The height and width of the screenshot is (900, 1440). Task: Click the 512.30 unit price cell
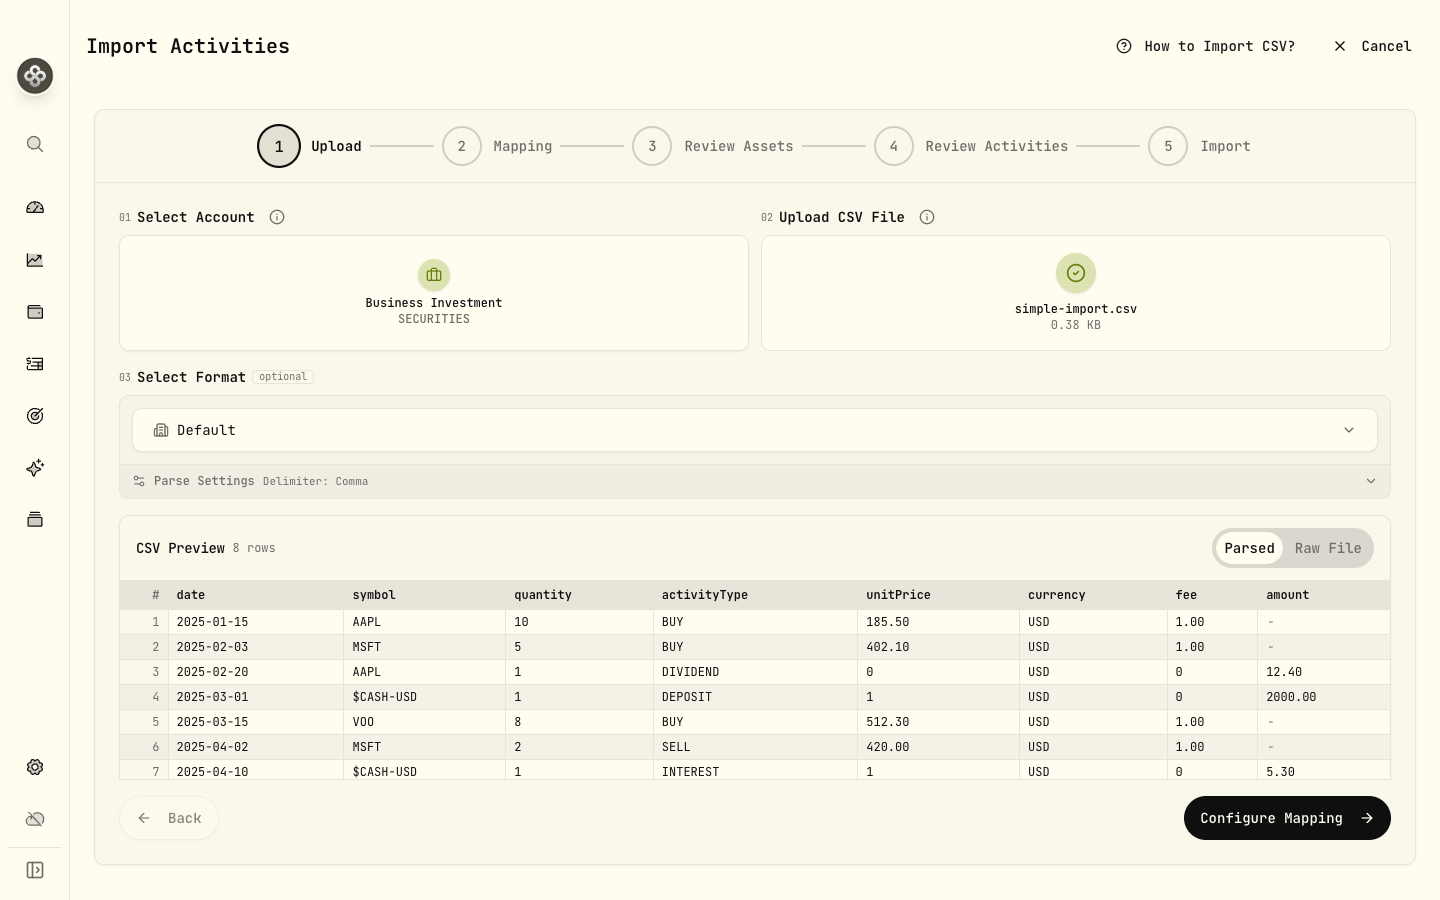pos(938,722)
